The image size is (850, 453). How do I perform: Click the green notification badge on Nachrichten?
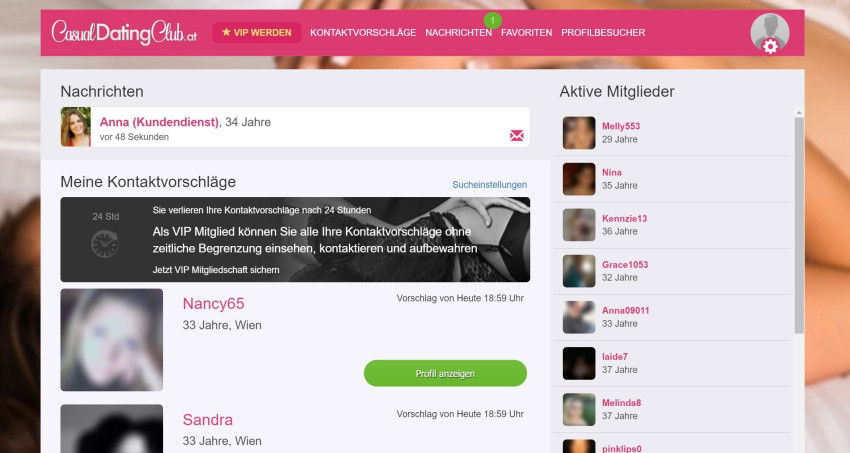click(x=490, y=19)
